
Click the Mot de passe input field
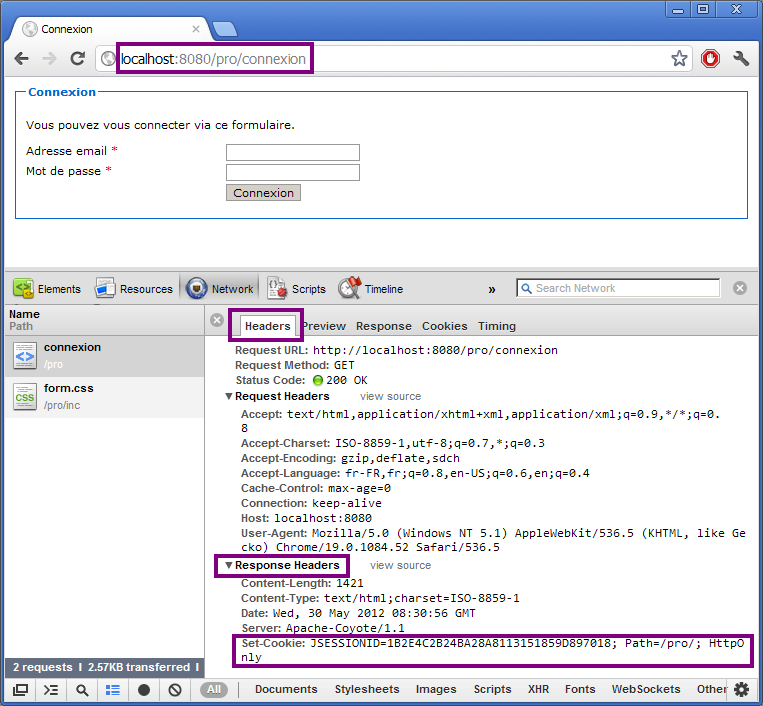(x=292, y=172)
